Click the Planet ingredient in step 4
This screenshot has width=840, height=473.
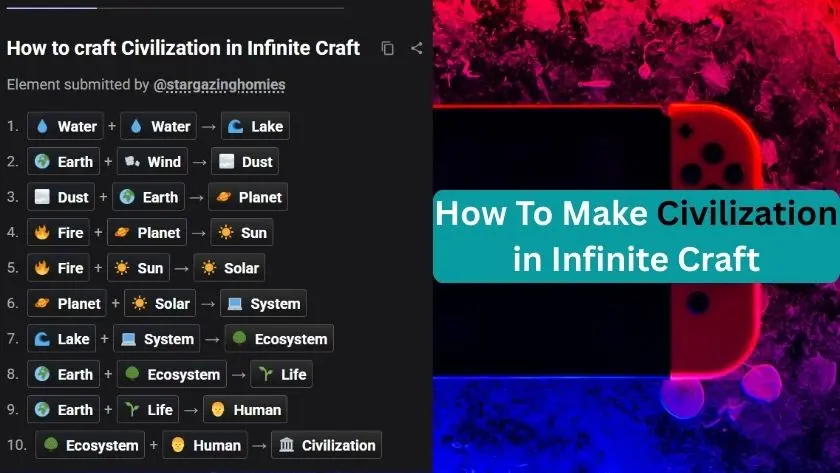(x=147, y=232)
